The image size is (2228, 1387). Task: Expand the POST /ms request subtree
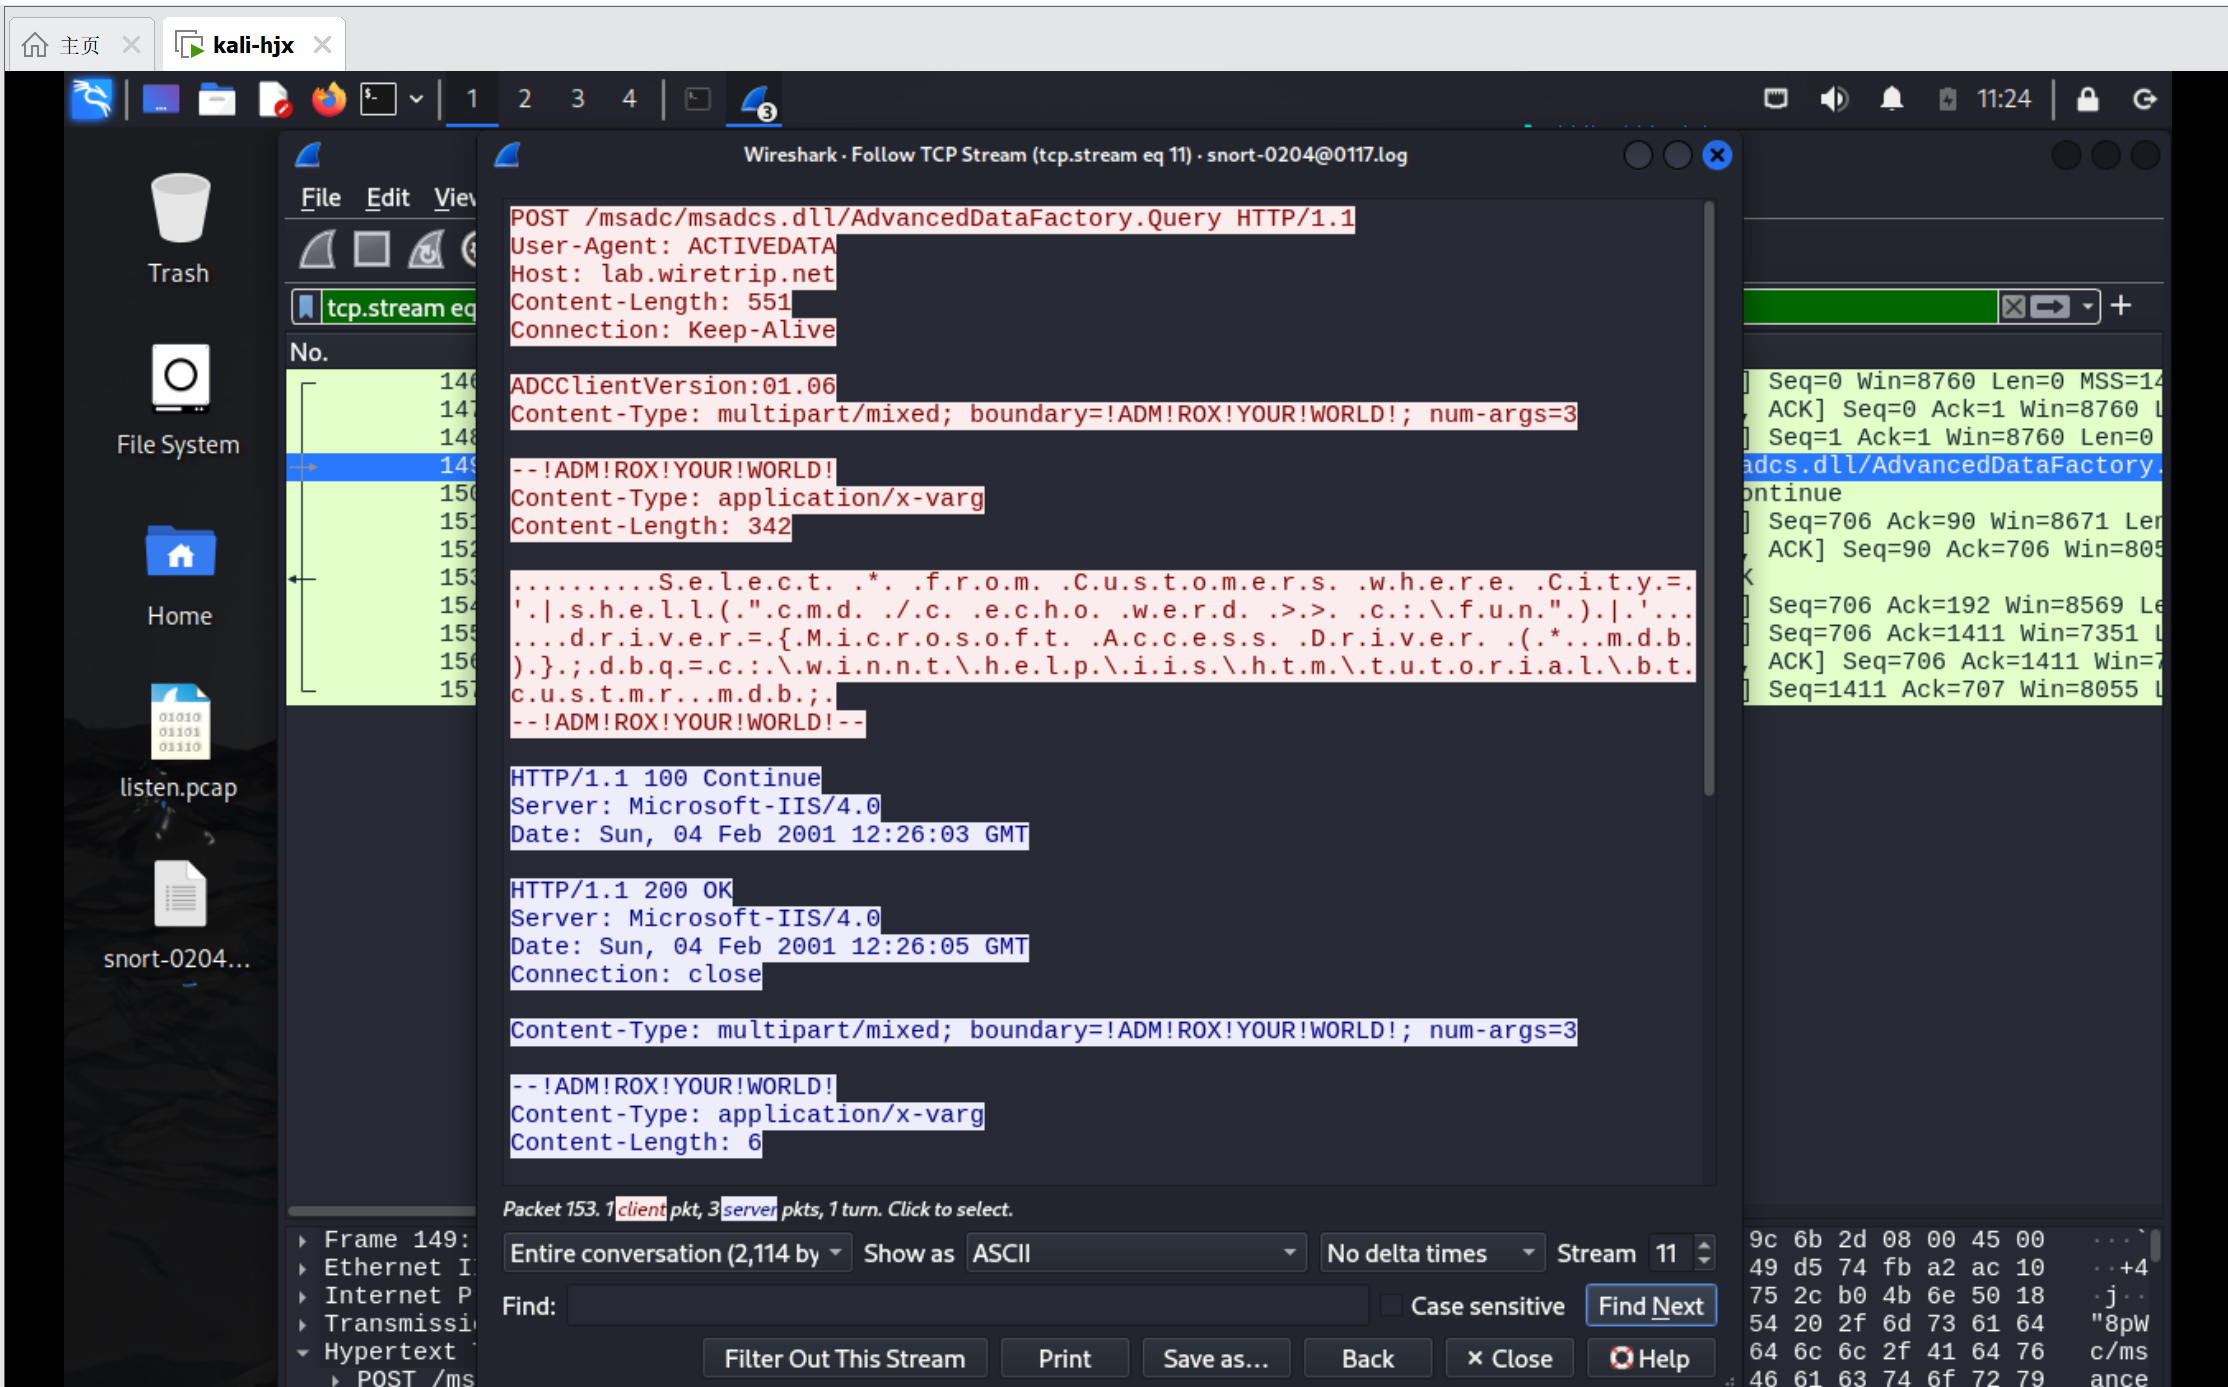point(336,1378)
